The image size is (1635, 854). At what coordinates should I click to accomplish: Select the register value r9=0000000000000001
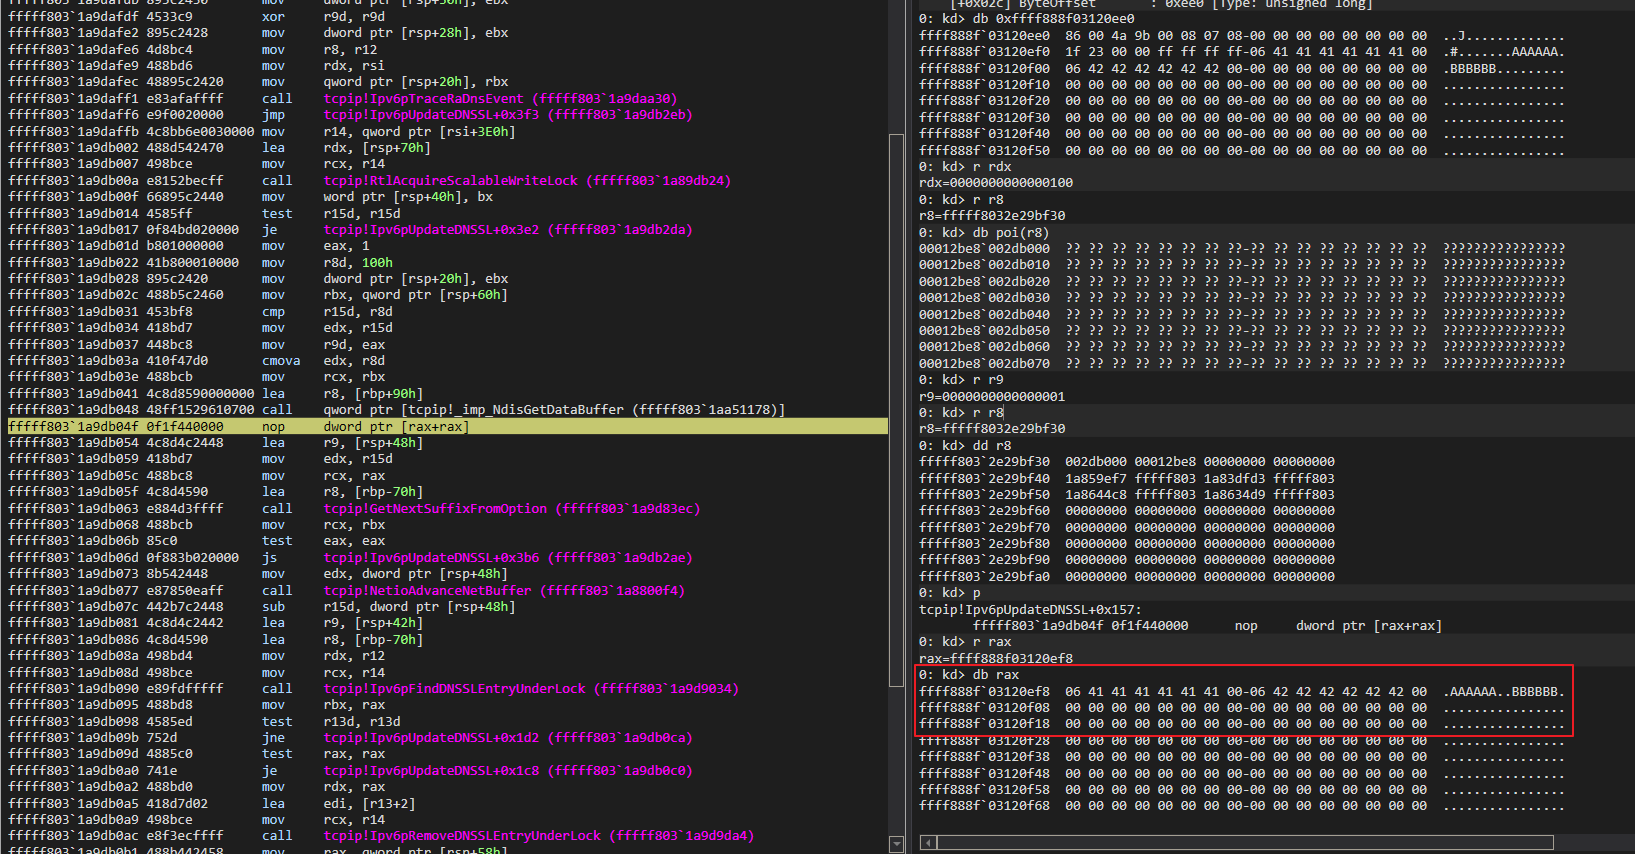[992, 397]
